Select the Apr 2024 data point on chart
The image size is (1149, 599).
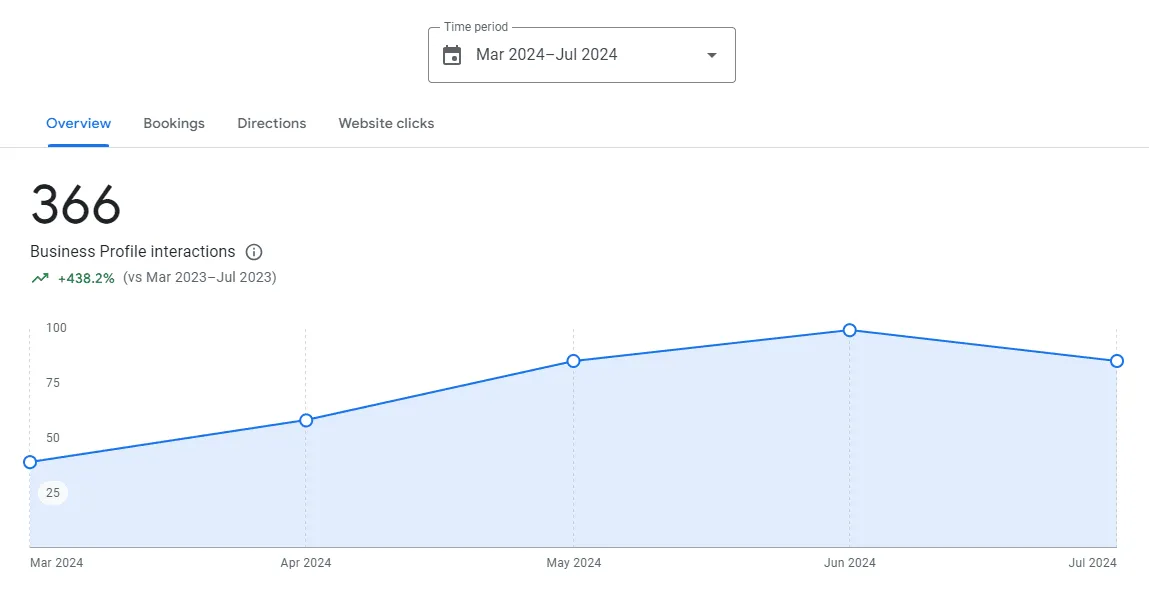click(306, 420)
